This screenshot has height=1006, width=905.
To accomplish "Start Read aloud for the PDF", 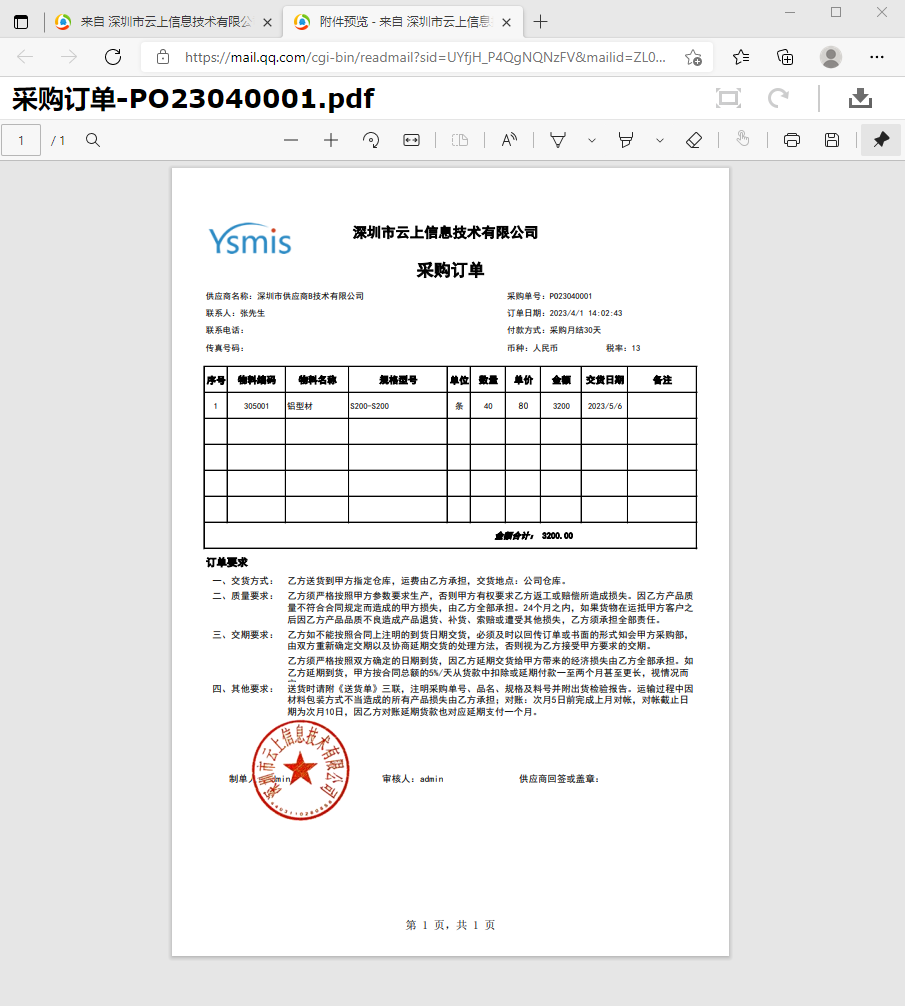I will [509, 140].
